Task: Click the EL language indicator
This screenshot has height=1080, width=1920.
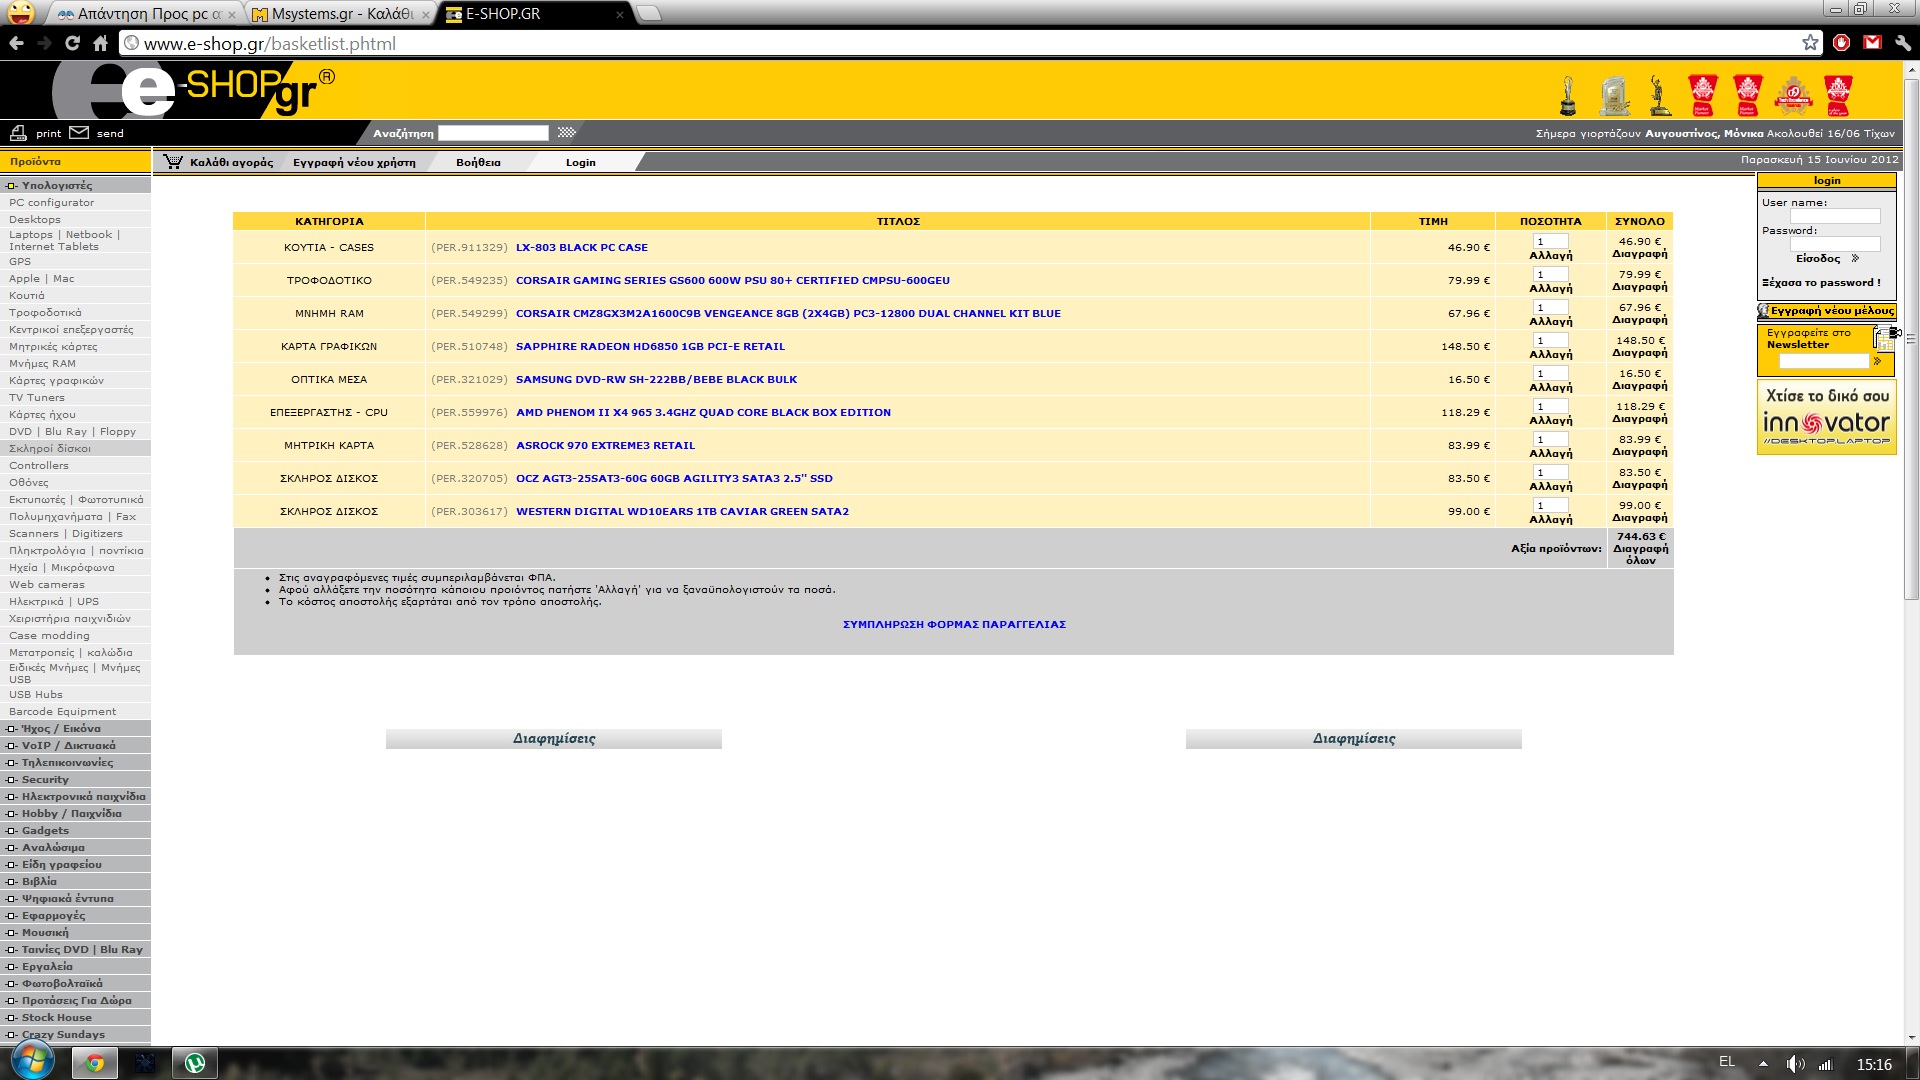Action: (1727, 1062)
